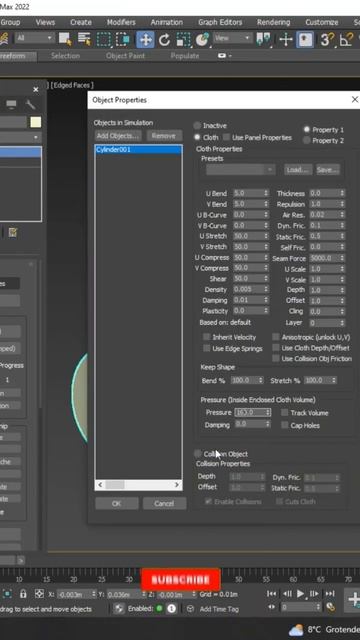Click the Isolate Selection toggle in status bar
Screen dimensions: 360x640
pyautogui.click(x=7, y=594)
